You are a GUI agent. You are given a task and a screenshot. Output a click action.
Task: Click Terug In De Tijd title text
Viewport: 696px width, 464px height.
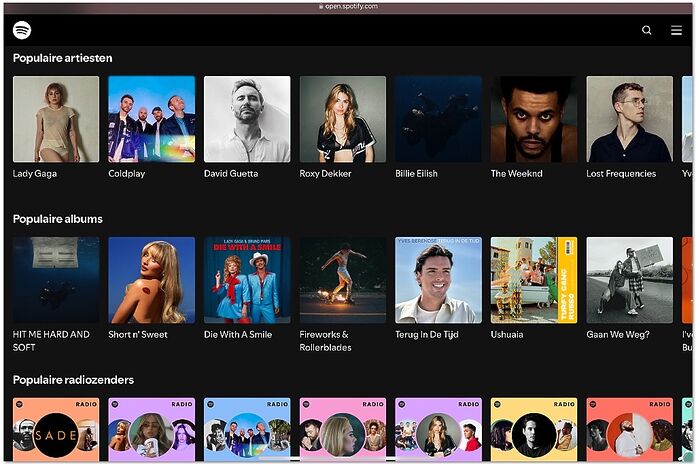click(427, 334)
